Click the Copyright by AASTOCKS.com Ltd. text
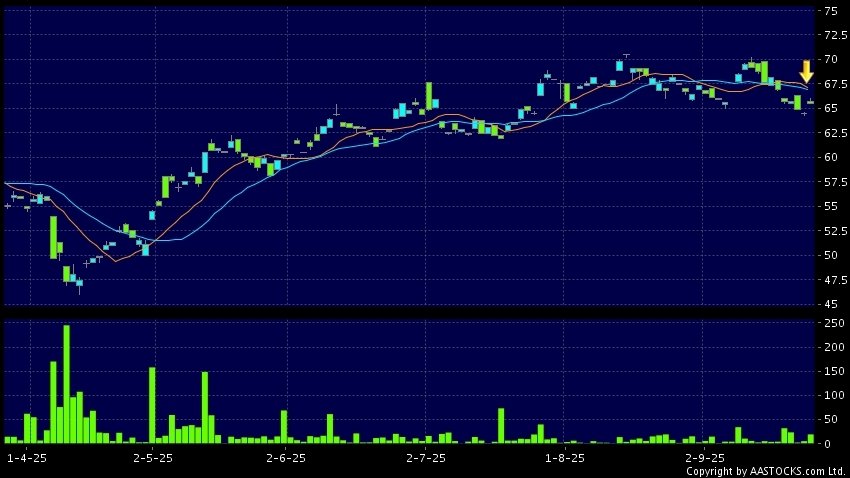This screenshot has height=478, width=850. click(x=766, y=471)
